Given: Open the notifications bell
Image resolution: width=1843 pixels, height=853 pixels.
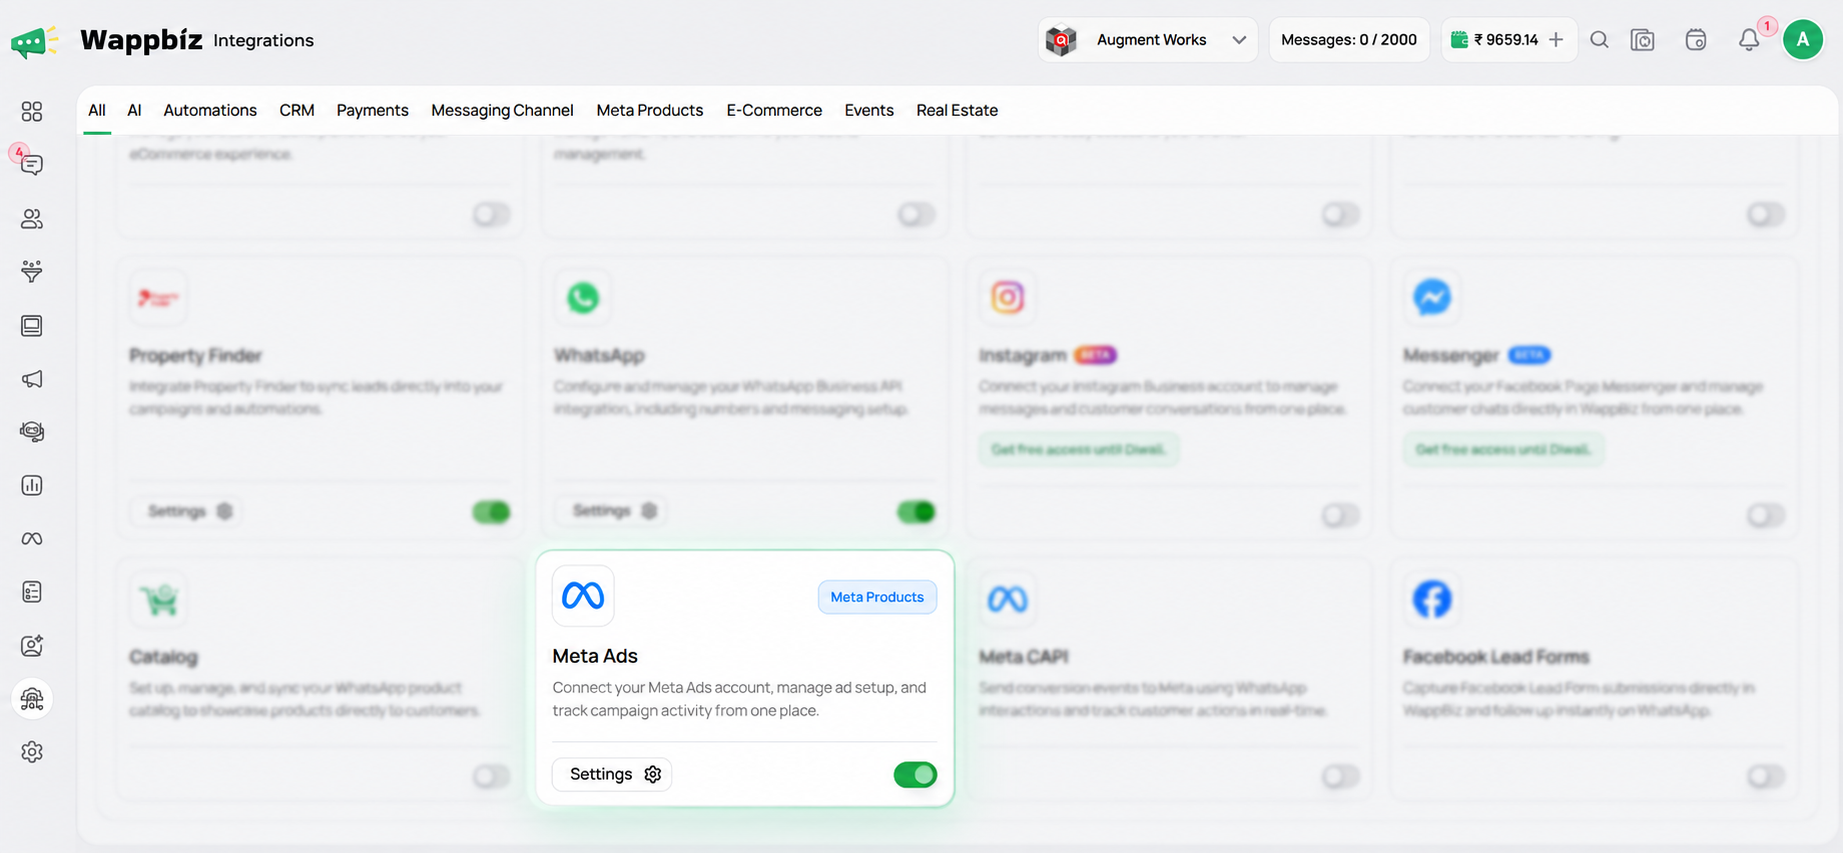Looking at the screenshot, I should (1749, 40).
